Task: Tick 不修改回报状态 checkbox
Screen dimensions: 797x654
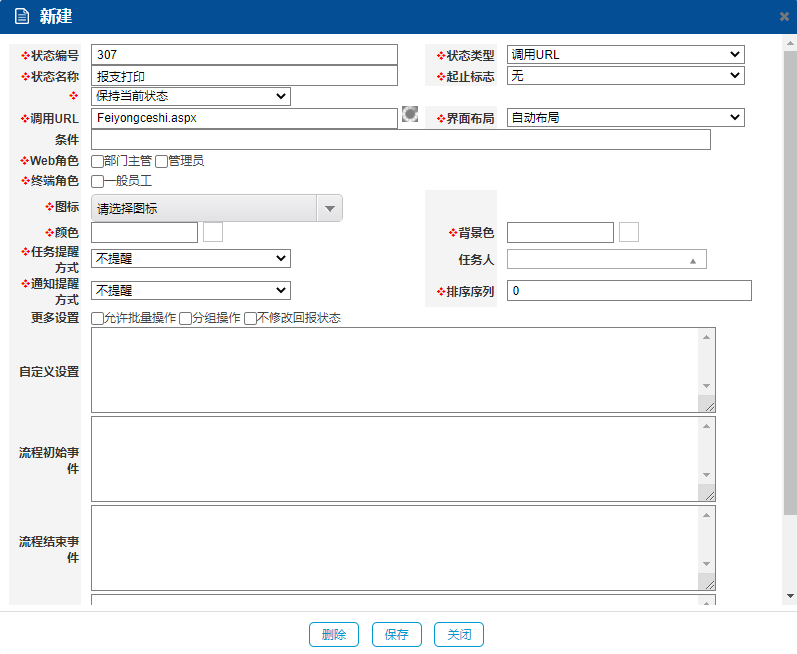Action: tap(251, 319)
